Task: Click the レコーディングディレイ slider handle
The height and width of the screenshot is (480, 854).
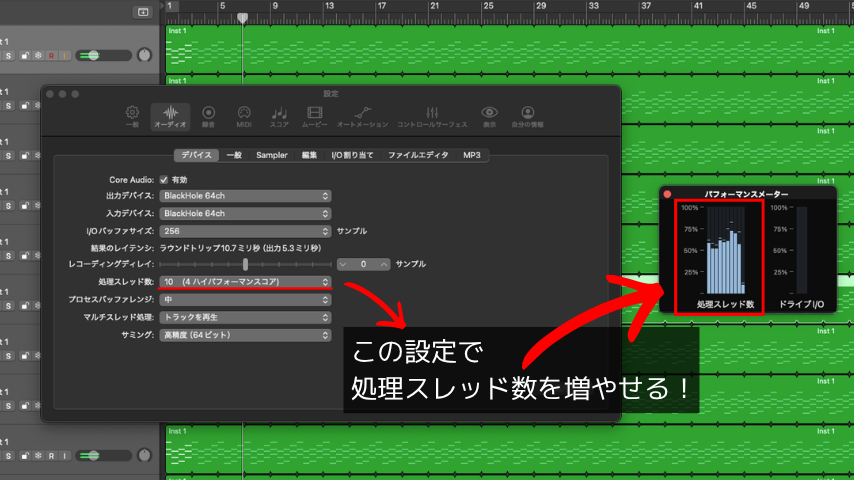Action: [x=245, y=264]
